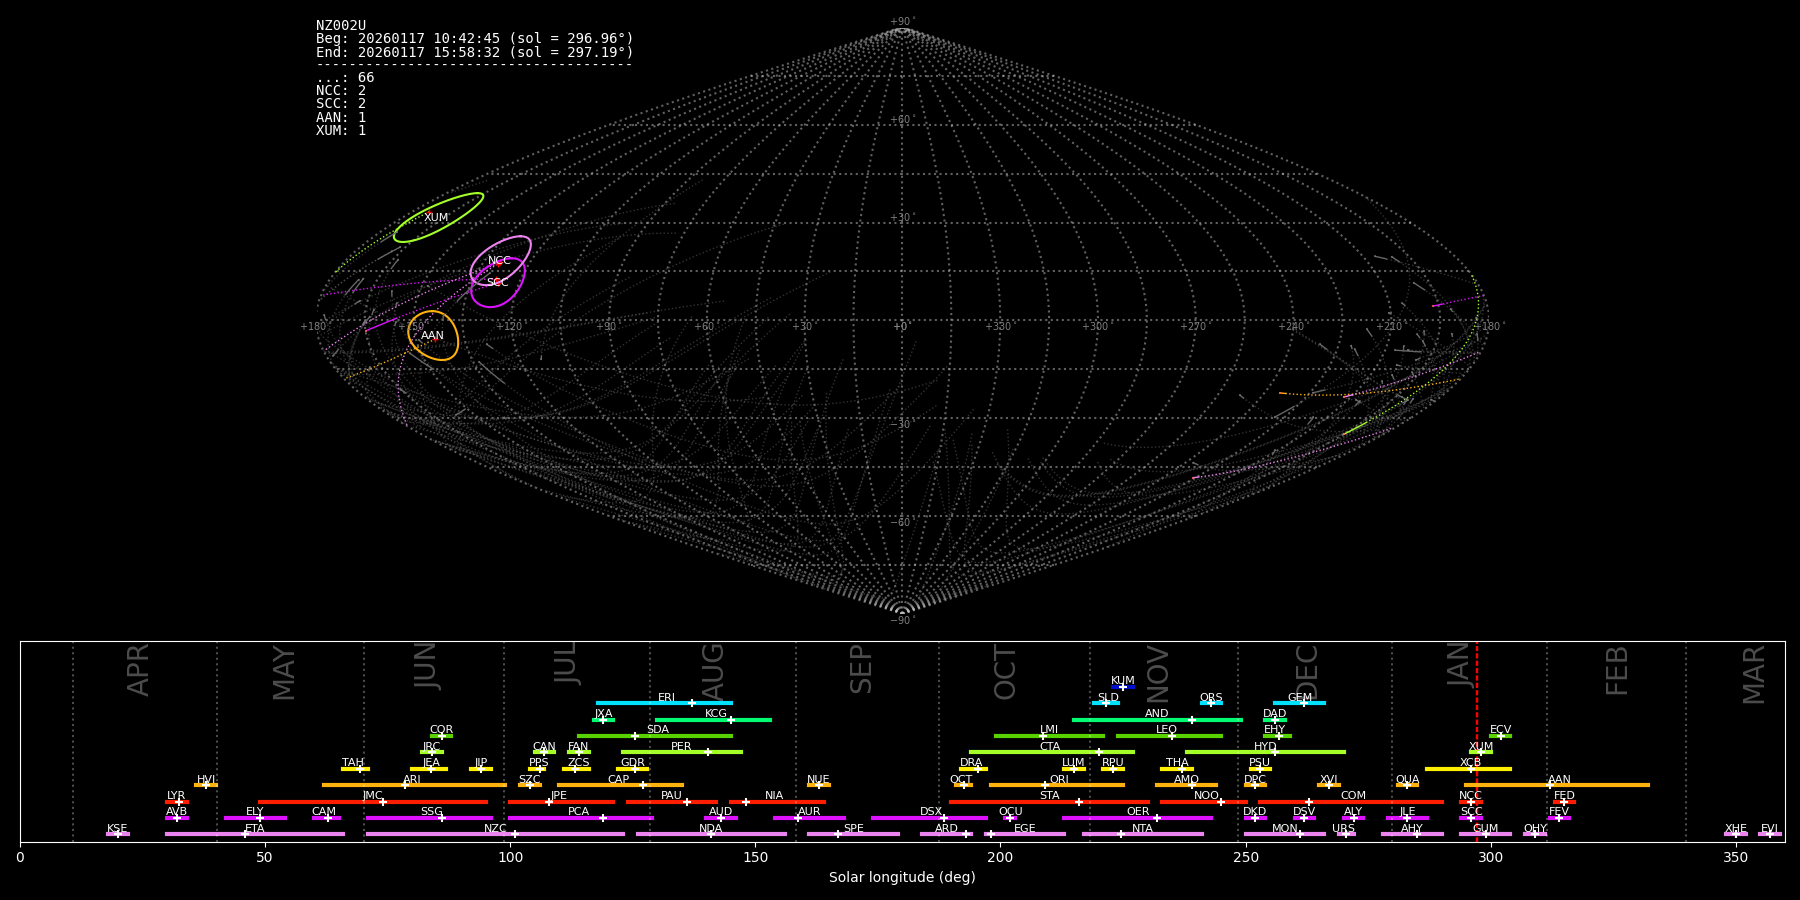Image resolution: width=1800 pixels, height=900 pixels.
Task: Click the NTA shower label
Action: coord(1142,829)
